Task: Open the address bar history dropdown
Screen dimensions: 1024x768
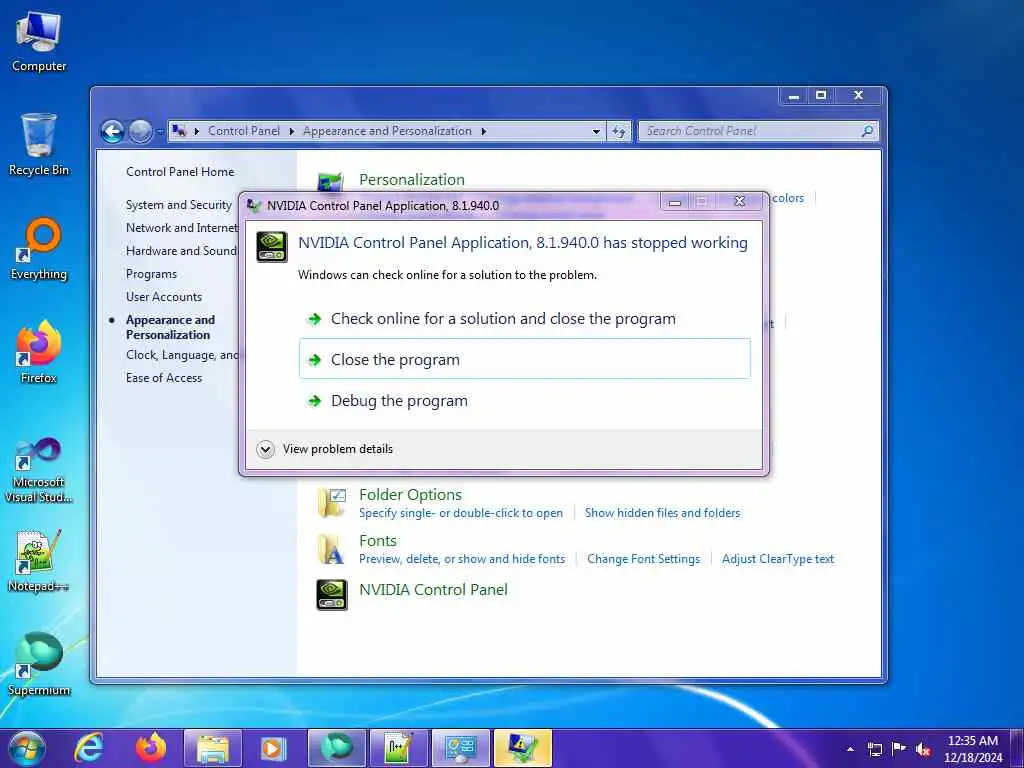Action: [x=596, y=131]
